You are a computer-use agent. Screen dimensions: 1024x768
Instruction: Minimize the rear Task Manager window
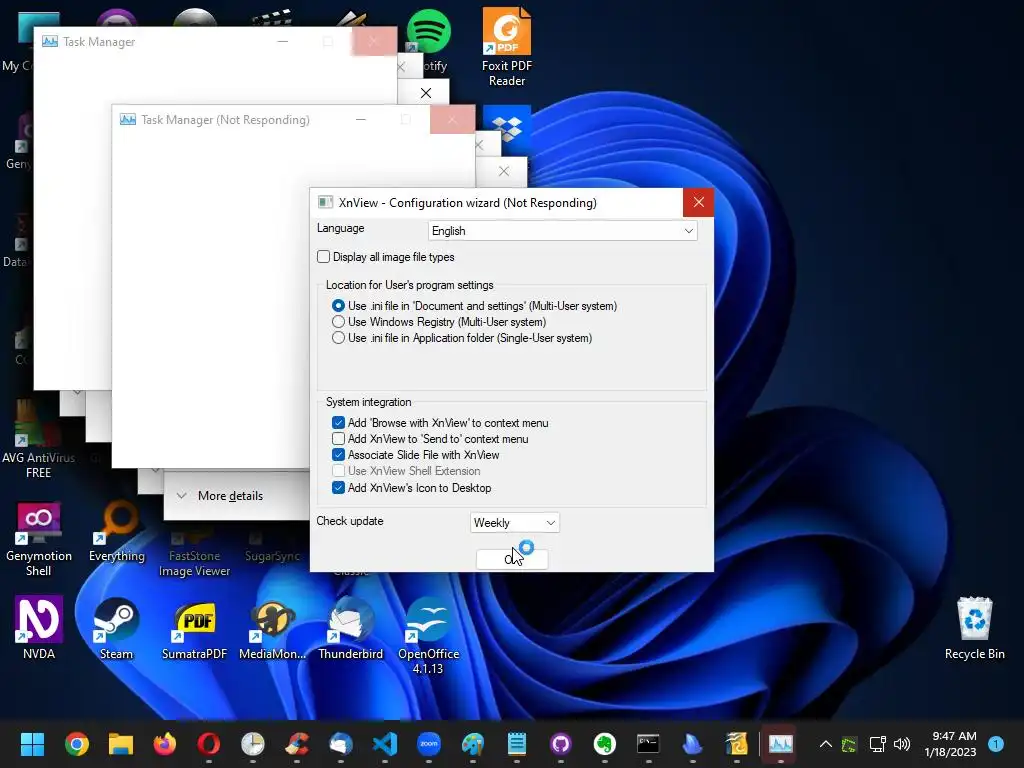[283, 41]
